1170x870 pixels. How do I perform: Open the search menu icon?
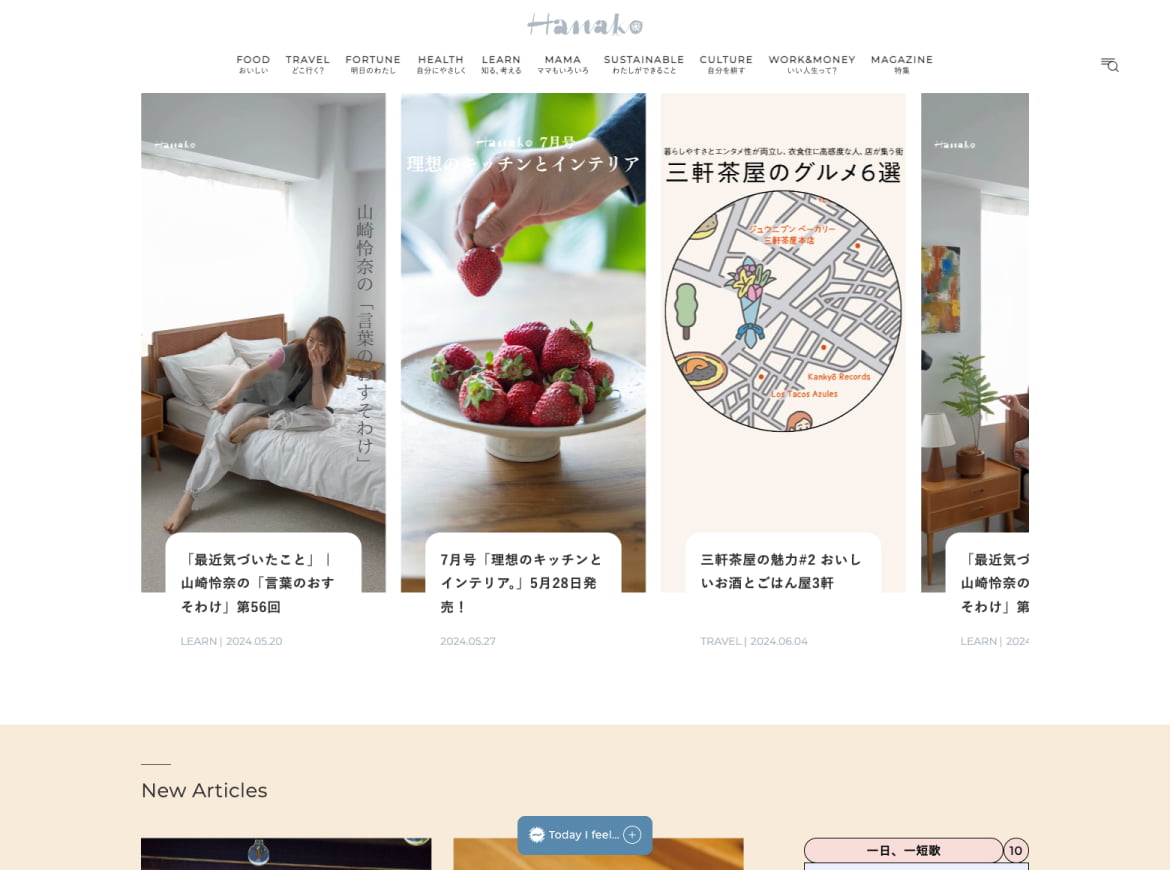pyautogui.click(x=1110, y=65)
